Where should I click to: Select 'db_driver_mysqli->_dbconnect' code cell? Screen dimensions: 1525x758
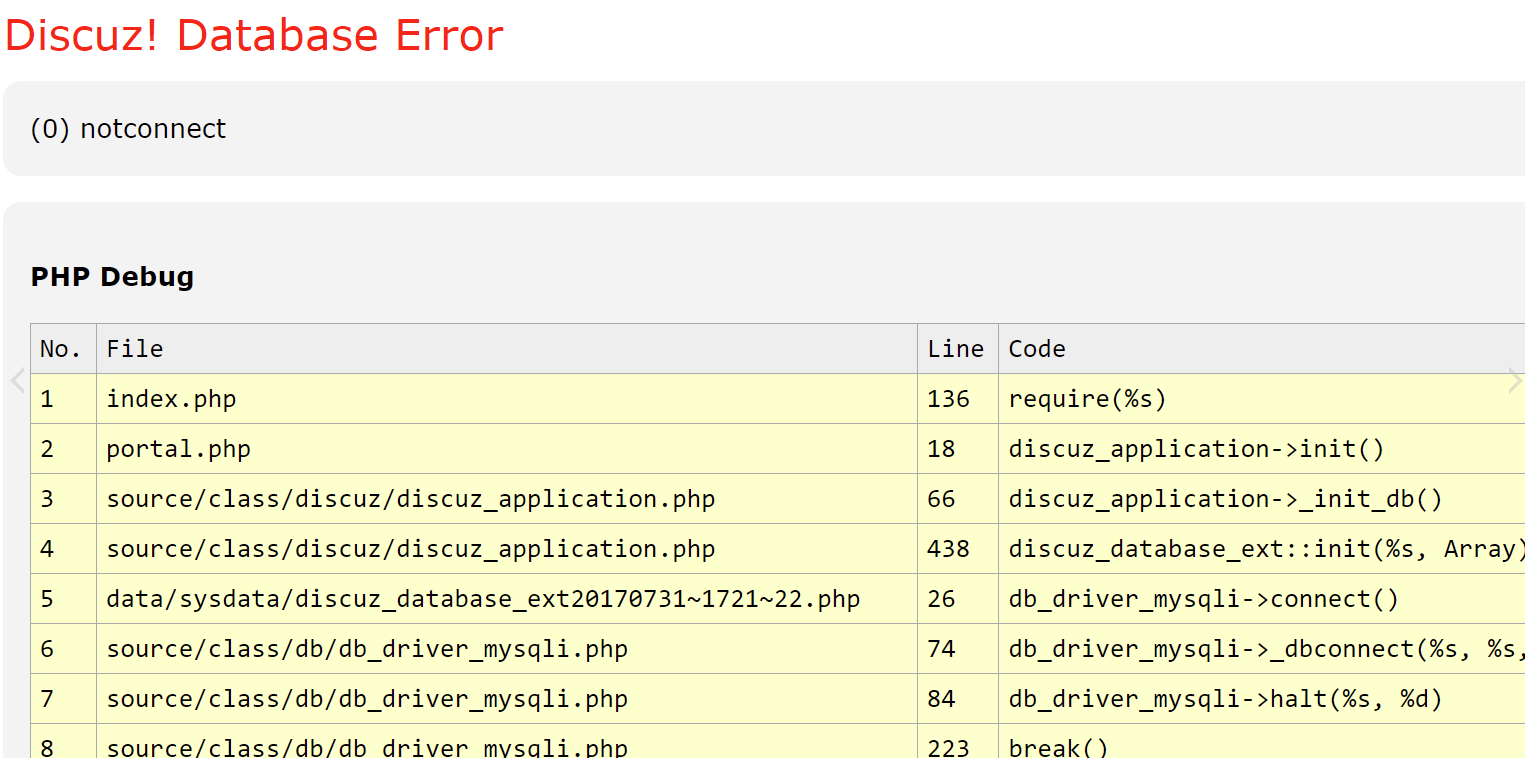tap(1262, 649)
